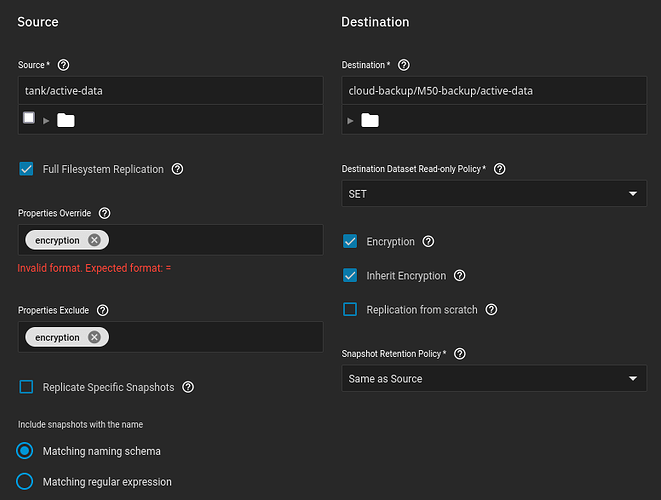Image resolution: width=661 pixels, height=500 pixels.
Task: Show help for Properties Override
Action: click(105, 213)
